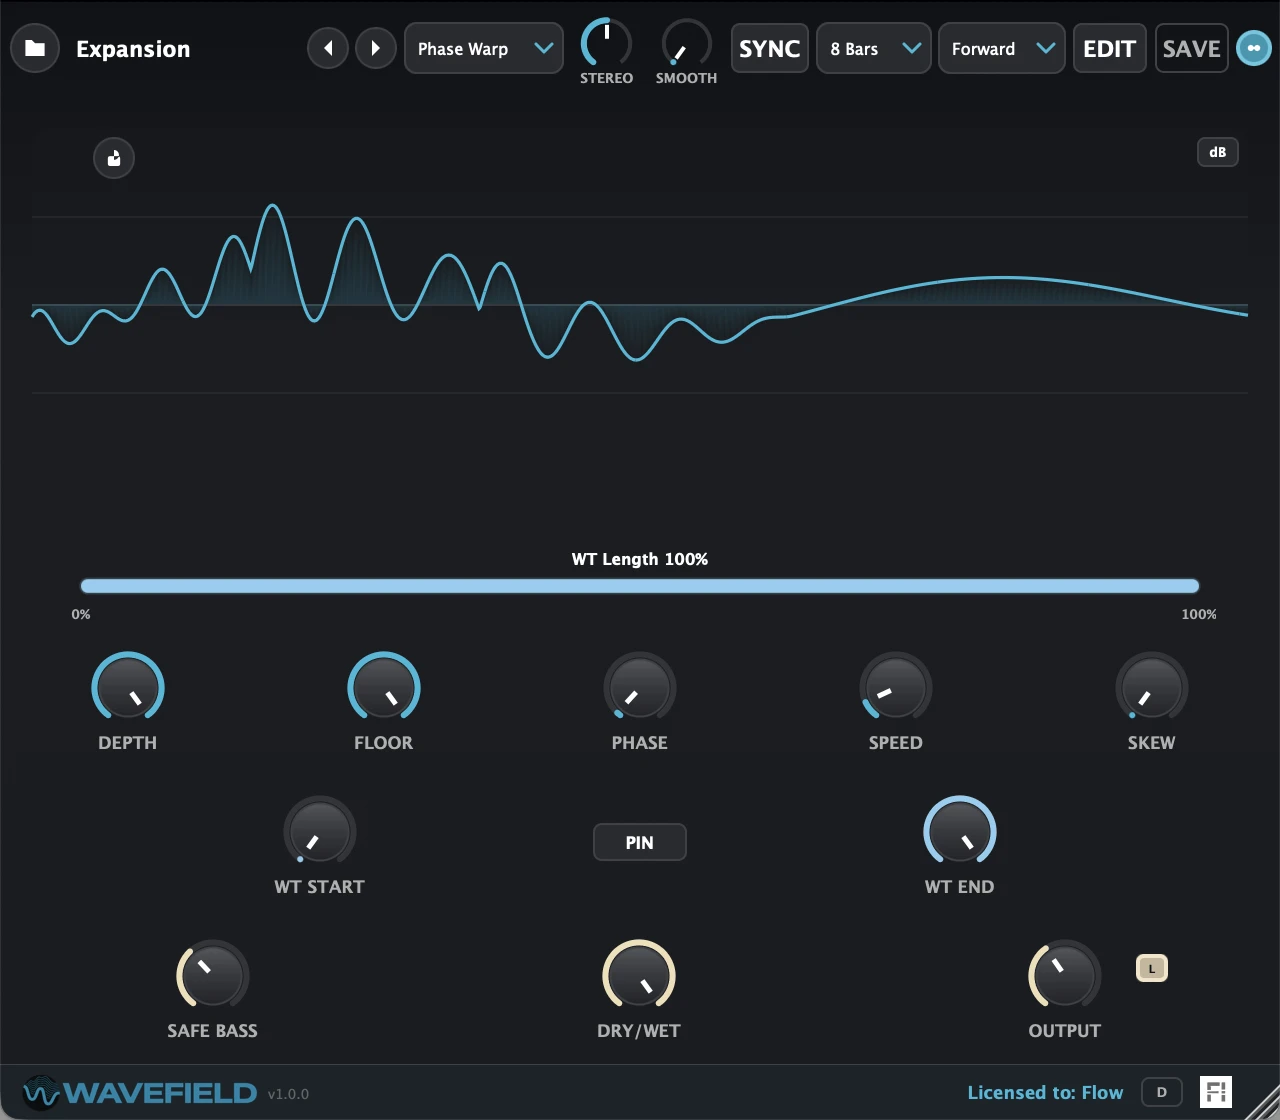The image size is (1280, 1120).
Task: Toggle the SYNC button
Action: [769, 48]
